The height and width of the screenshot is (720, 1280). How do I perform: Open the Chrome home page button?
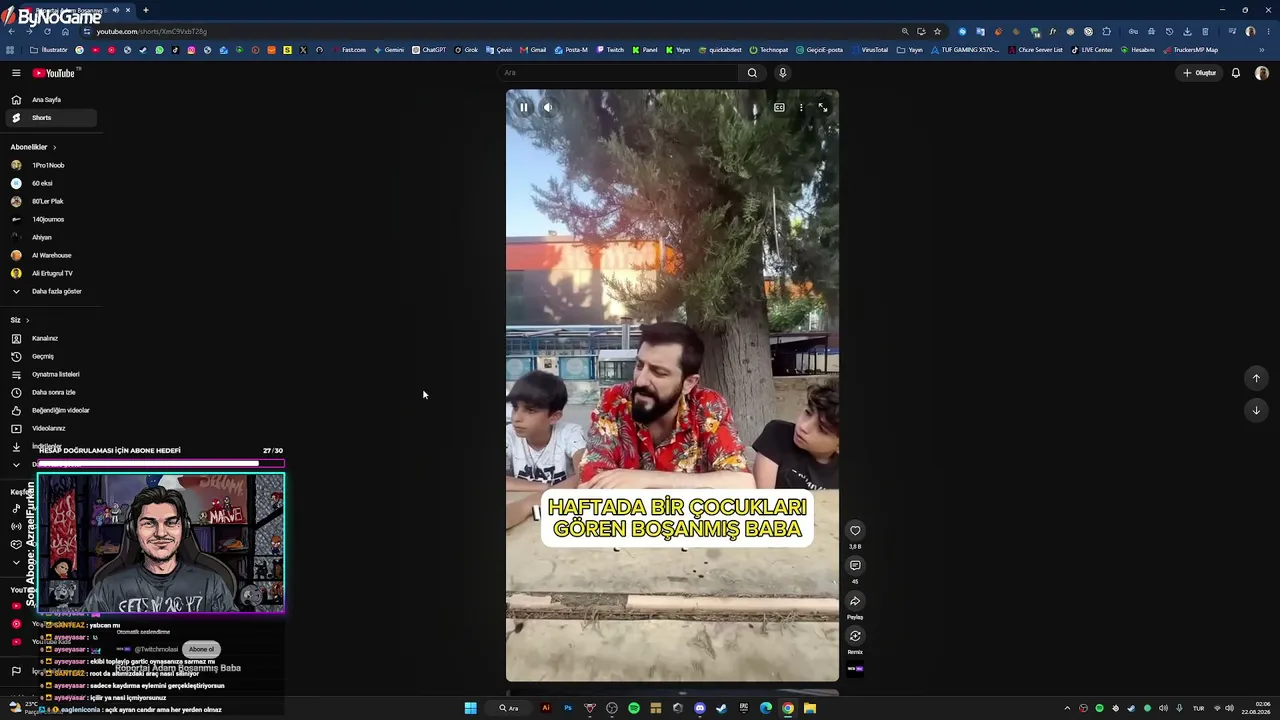[65, 31]
